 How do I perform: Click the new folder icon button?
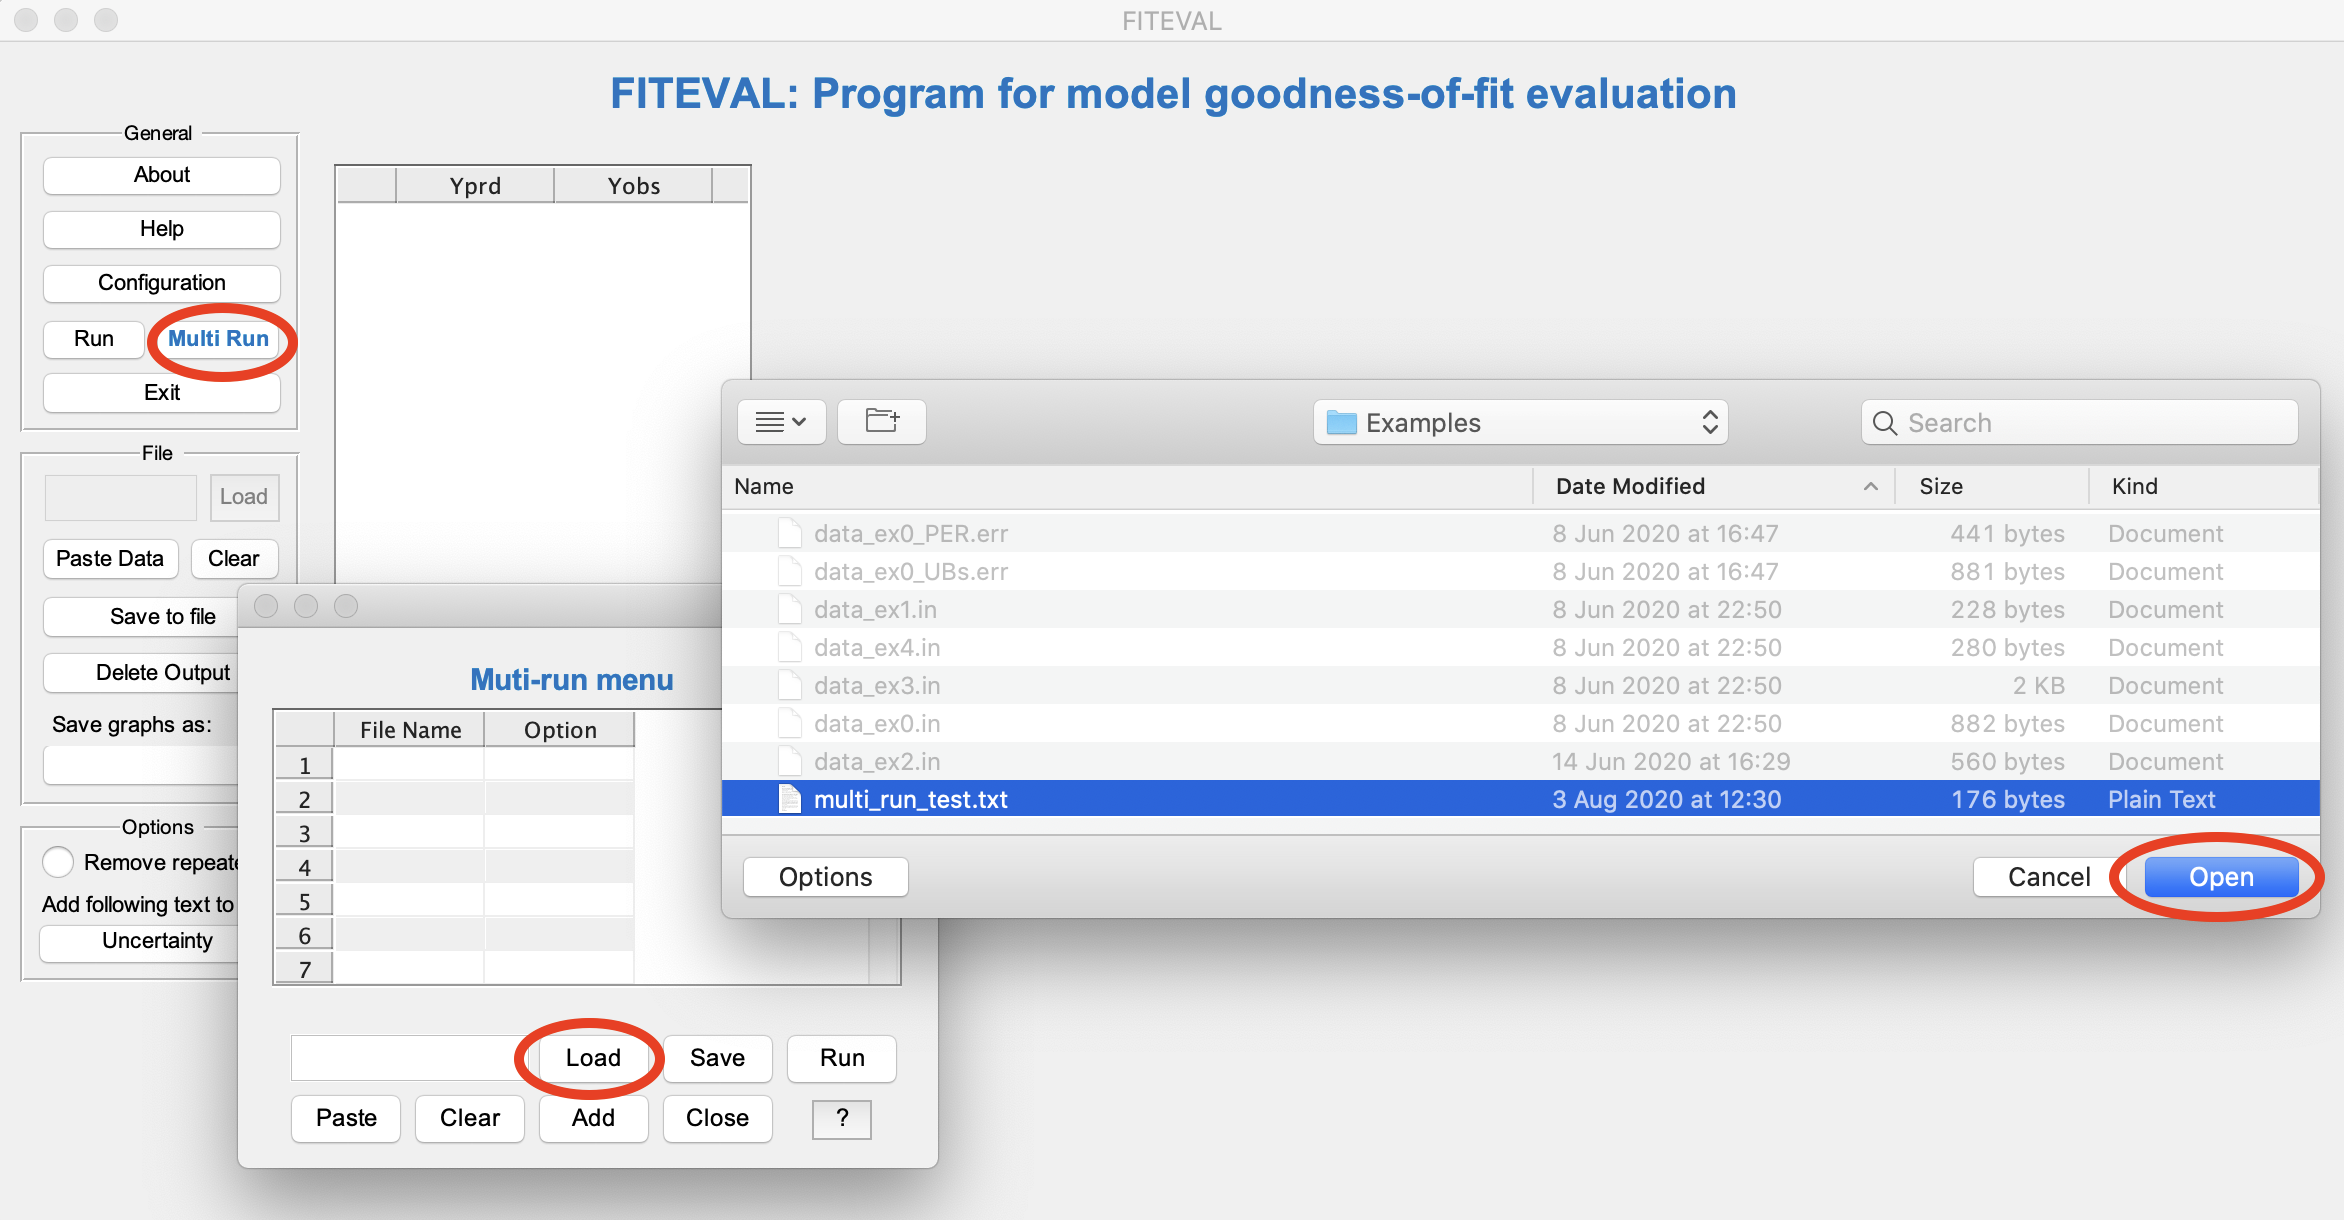click(881, 422)
